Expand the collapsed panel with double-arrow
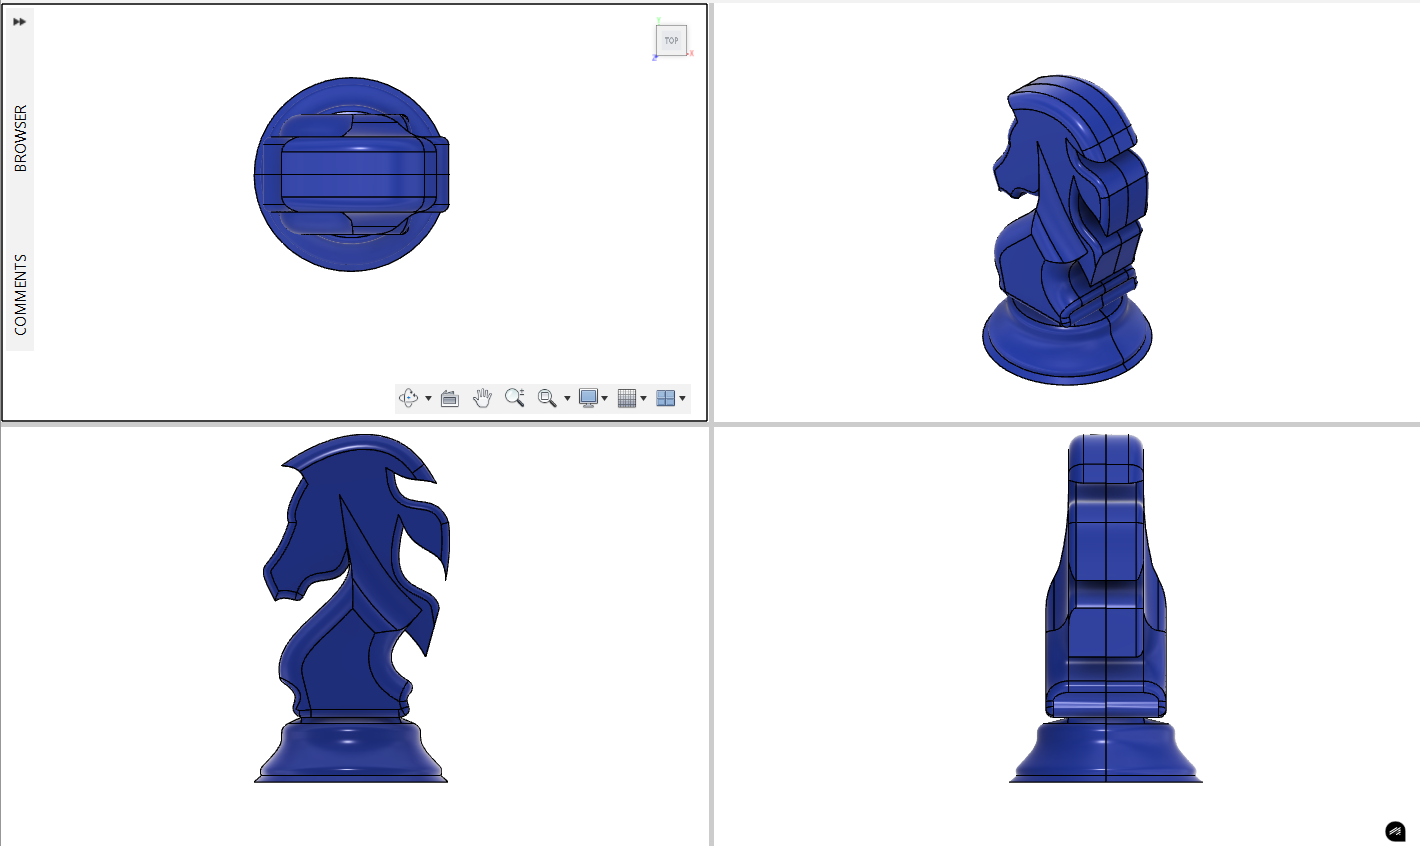This screenshot has width=1420, height=846. pos(19,21)
